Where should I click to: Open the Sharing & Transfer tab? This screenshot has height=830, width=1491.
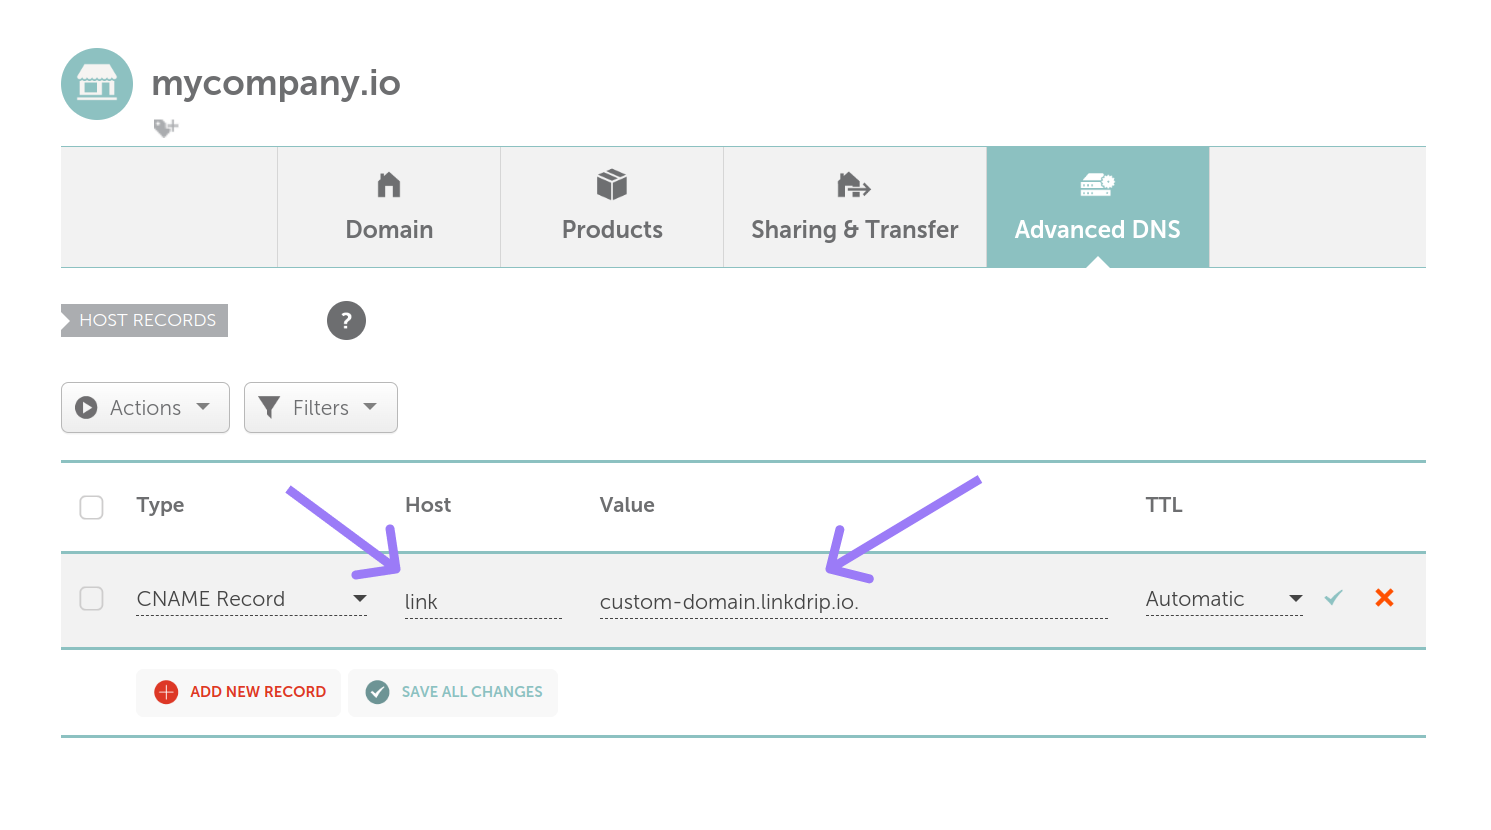853,207
